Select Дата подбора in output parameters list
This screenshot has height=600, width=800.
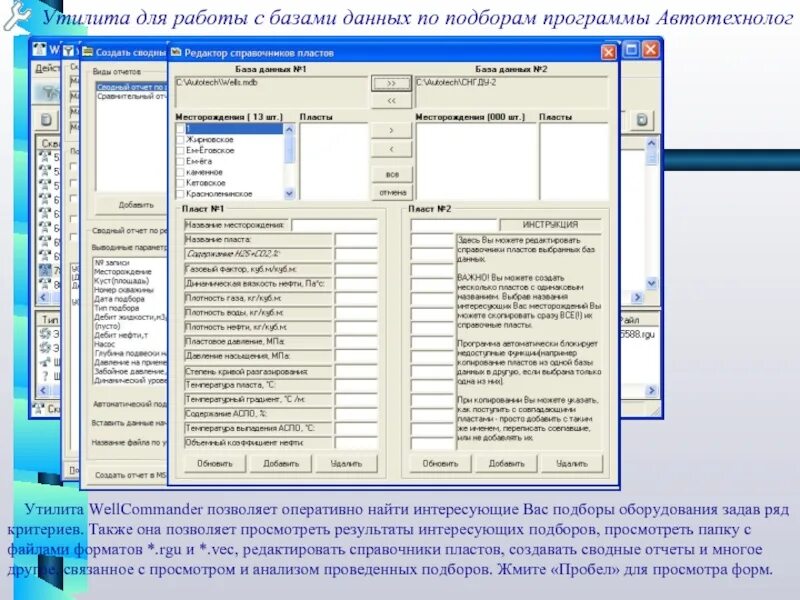pos(119,299)
